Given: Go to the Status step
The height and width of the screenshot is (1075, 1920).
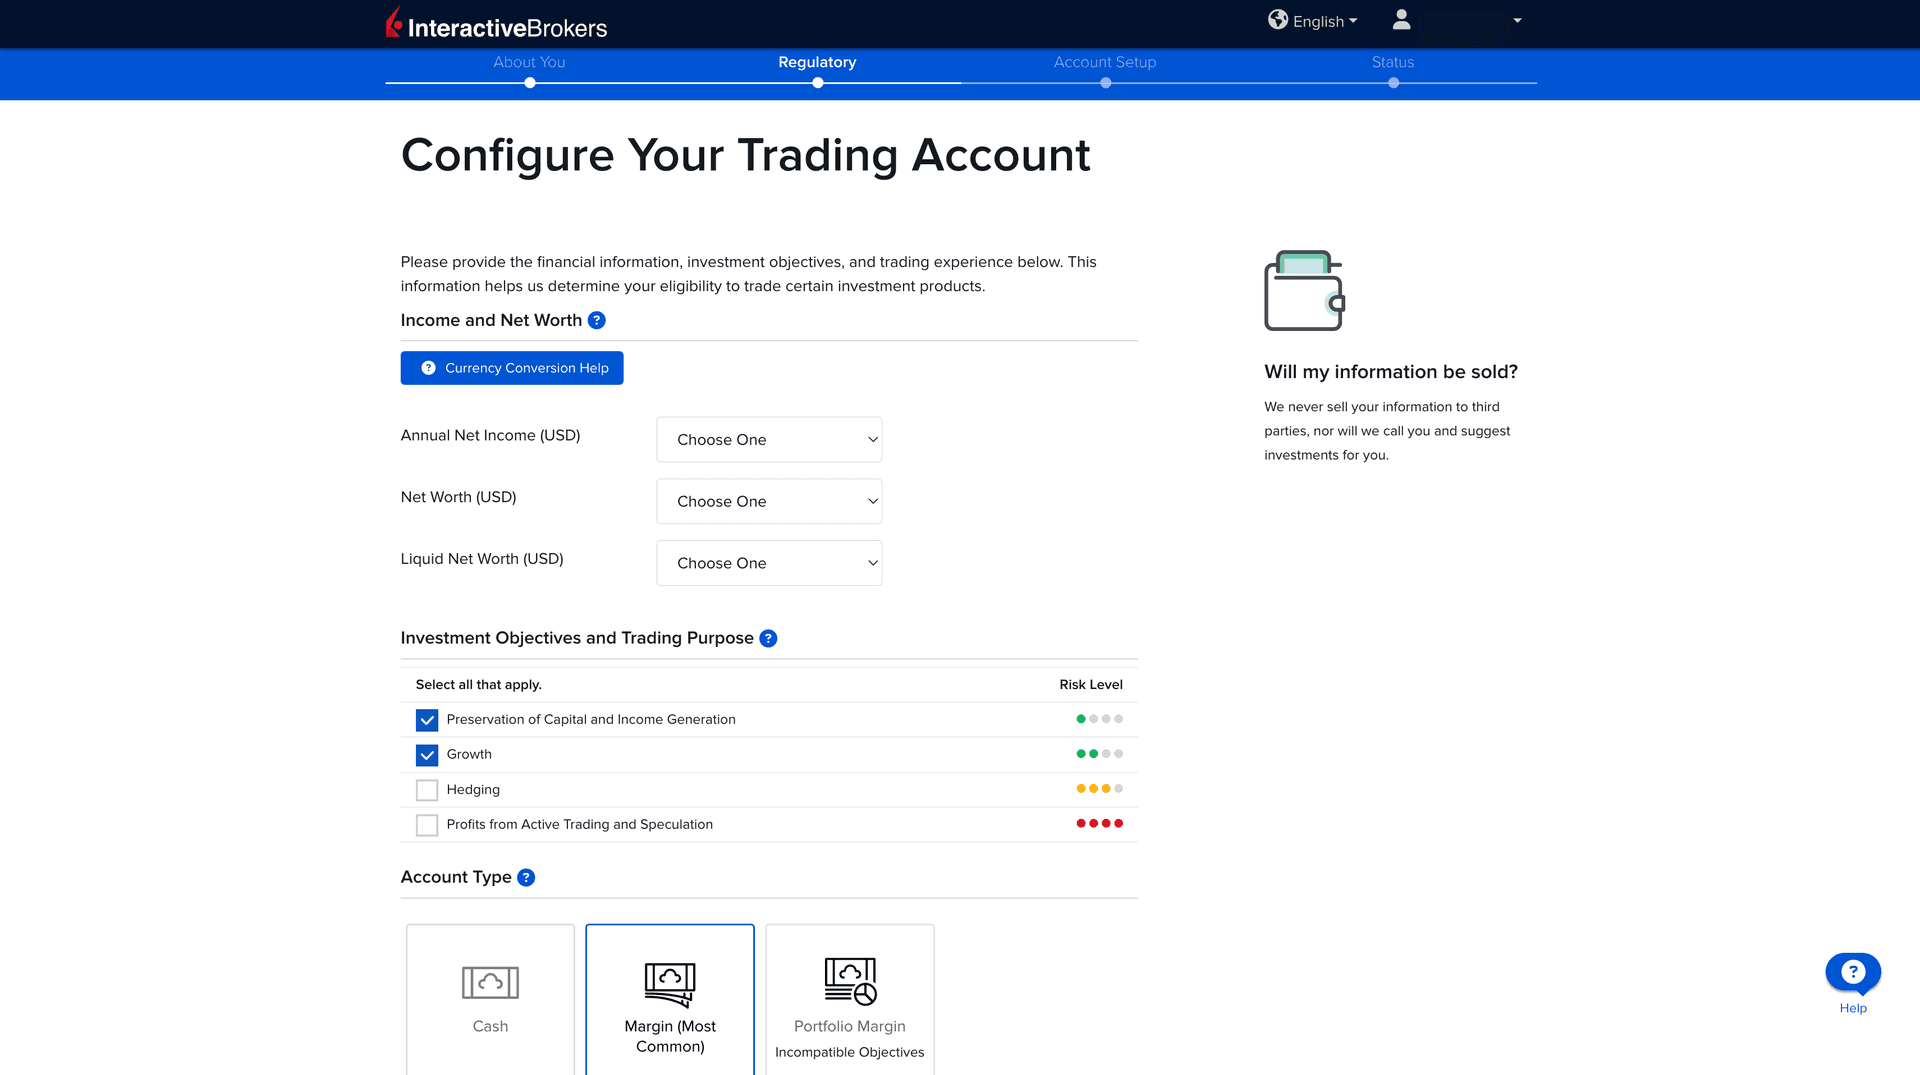Looking at the screenshot, I should coord(1393,62).
